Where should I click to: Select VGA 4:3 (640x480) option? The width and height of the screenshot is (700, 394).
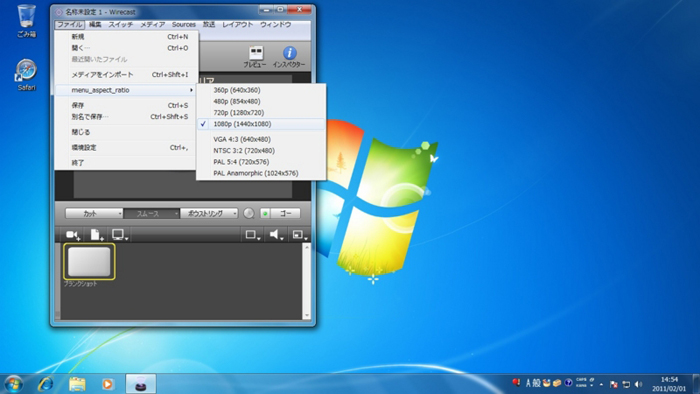tap(261, 139)
